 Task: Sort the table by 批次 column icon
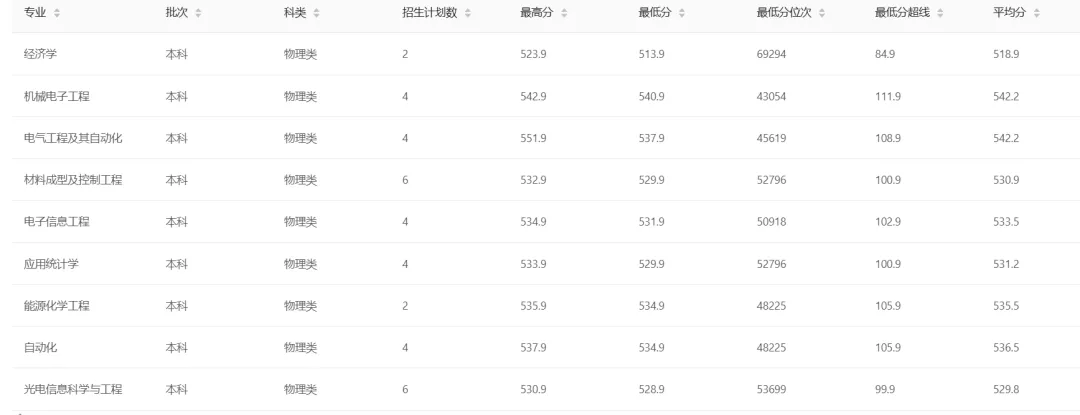pyautogui.click(x=198, y=12)
